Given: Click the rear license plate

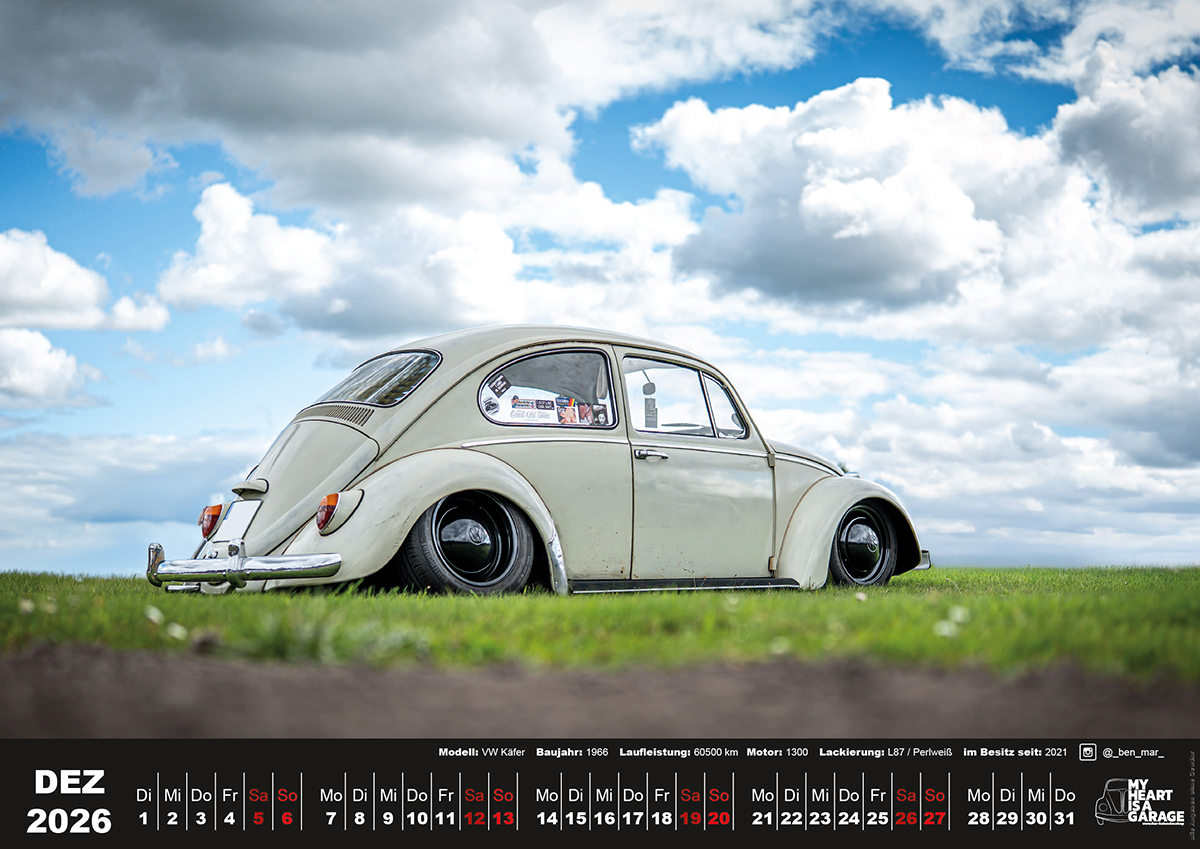Looking at the screenshot, I should point(236,521).
